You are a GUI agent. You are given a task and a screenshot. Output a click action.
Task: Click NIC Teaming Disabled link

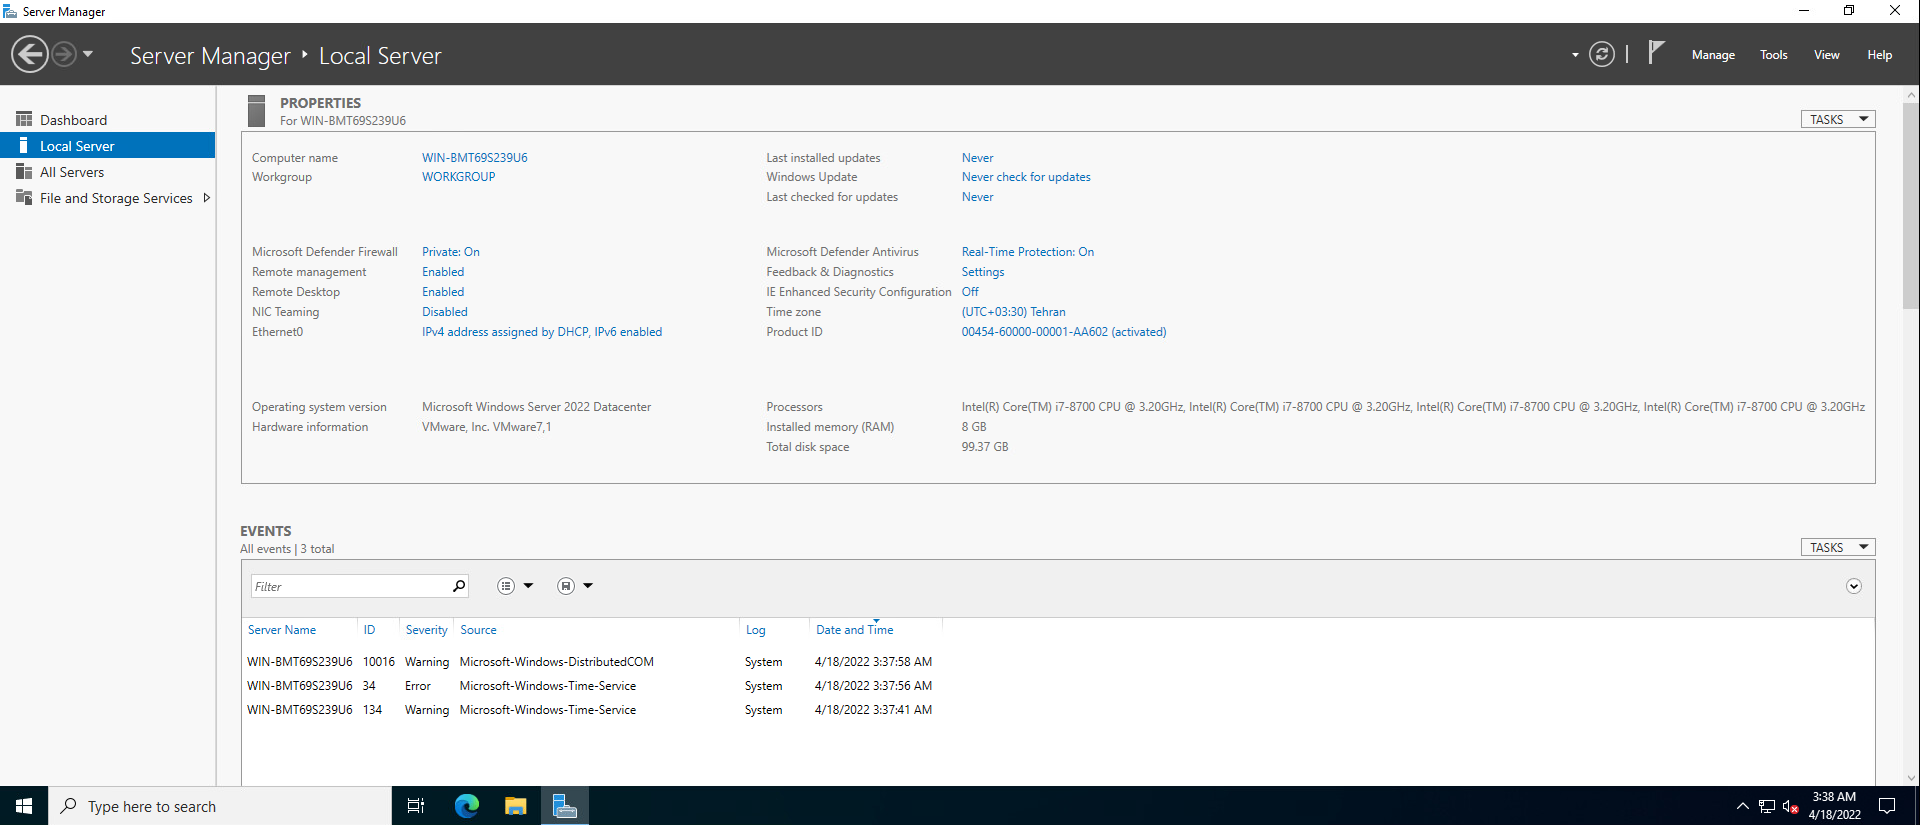pyautogui.click(x=445, y=312)
